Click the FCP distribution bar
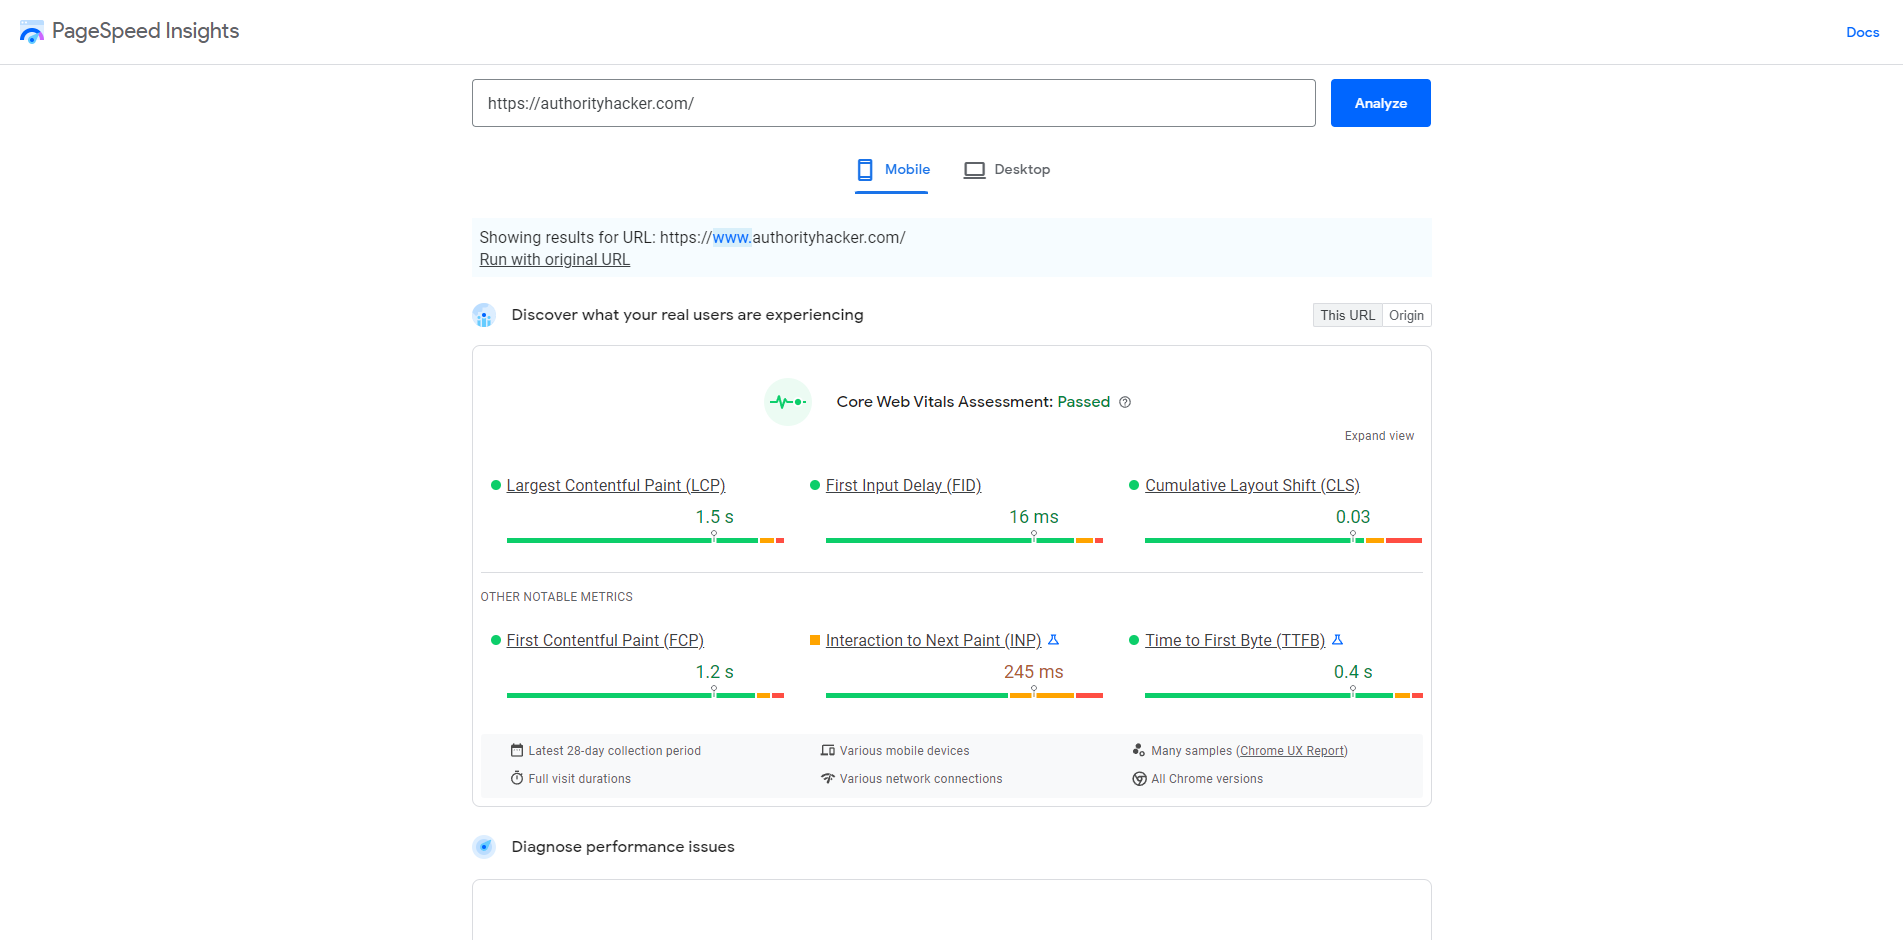Viewport: 1903px width, 940px height. click(x=645, y=695)
